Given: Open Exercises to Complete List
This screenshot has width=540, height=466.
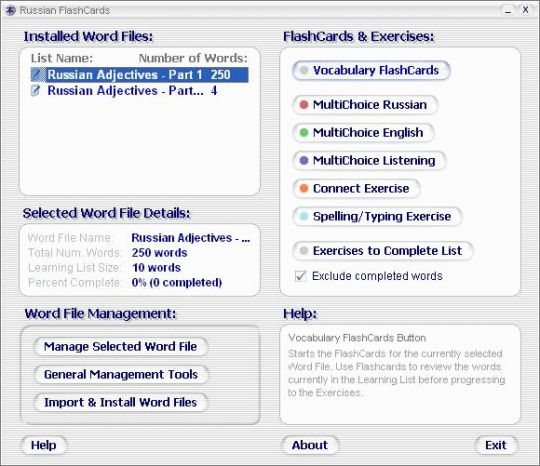Looking at the screenshot, I should point(383,251).
